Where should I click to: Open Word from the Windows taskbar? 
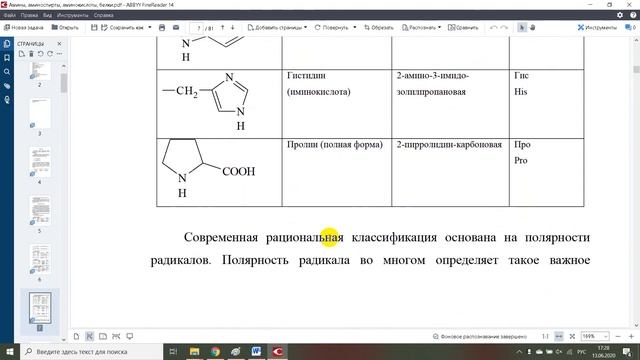256,351
